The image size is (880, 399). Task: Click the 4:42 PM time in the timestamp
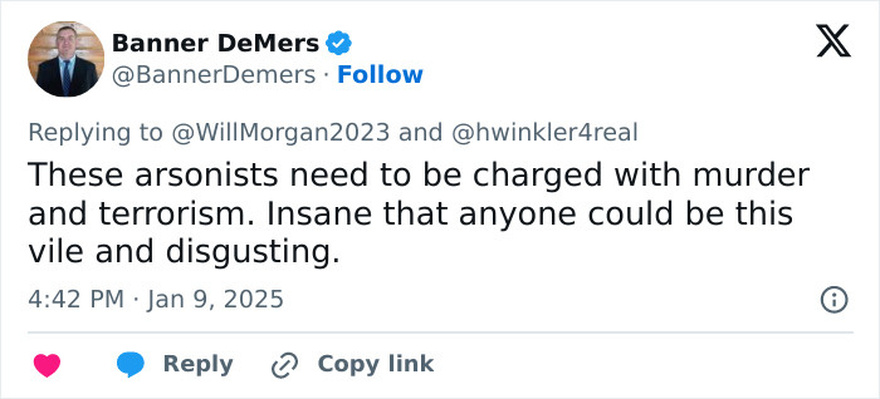pos(76,300)
